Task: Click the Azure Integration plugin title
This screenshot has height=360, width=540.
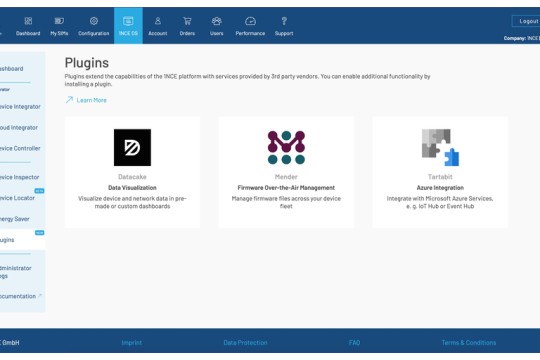Action: pos(440,187)
